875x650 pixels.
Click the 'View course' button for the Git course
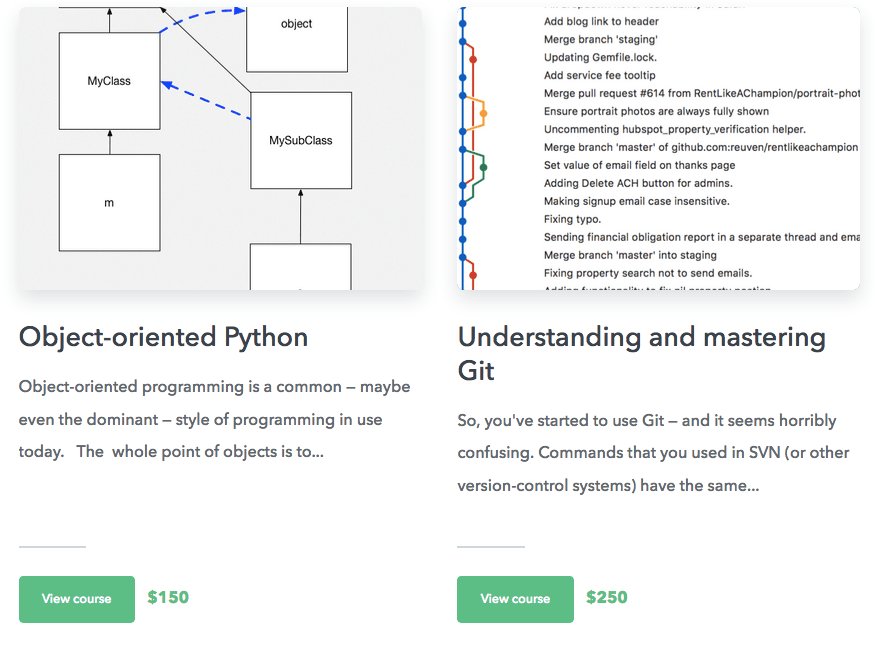[x=515, y=599]
